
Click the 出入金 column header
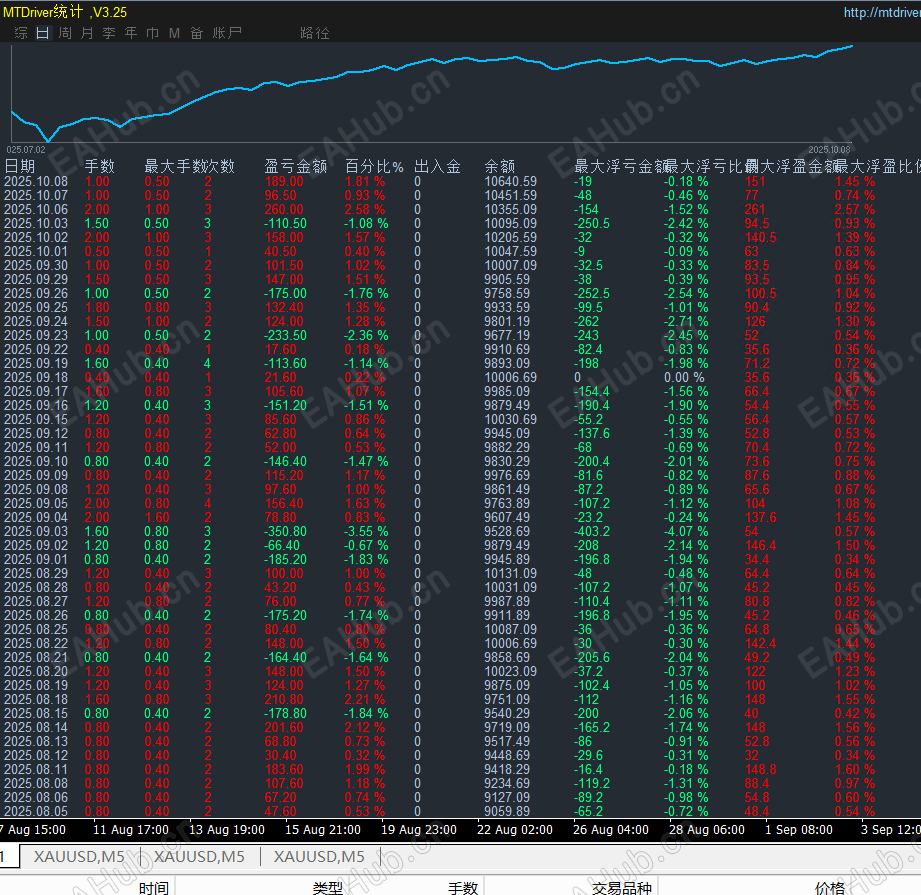437,166
